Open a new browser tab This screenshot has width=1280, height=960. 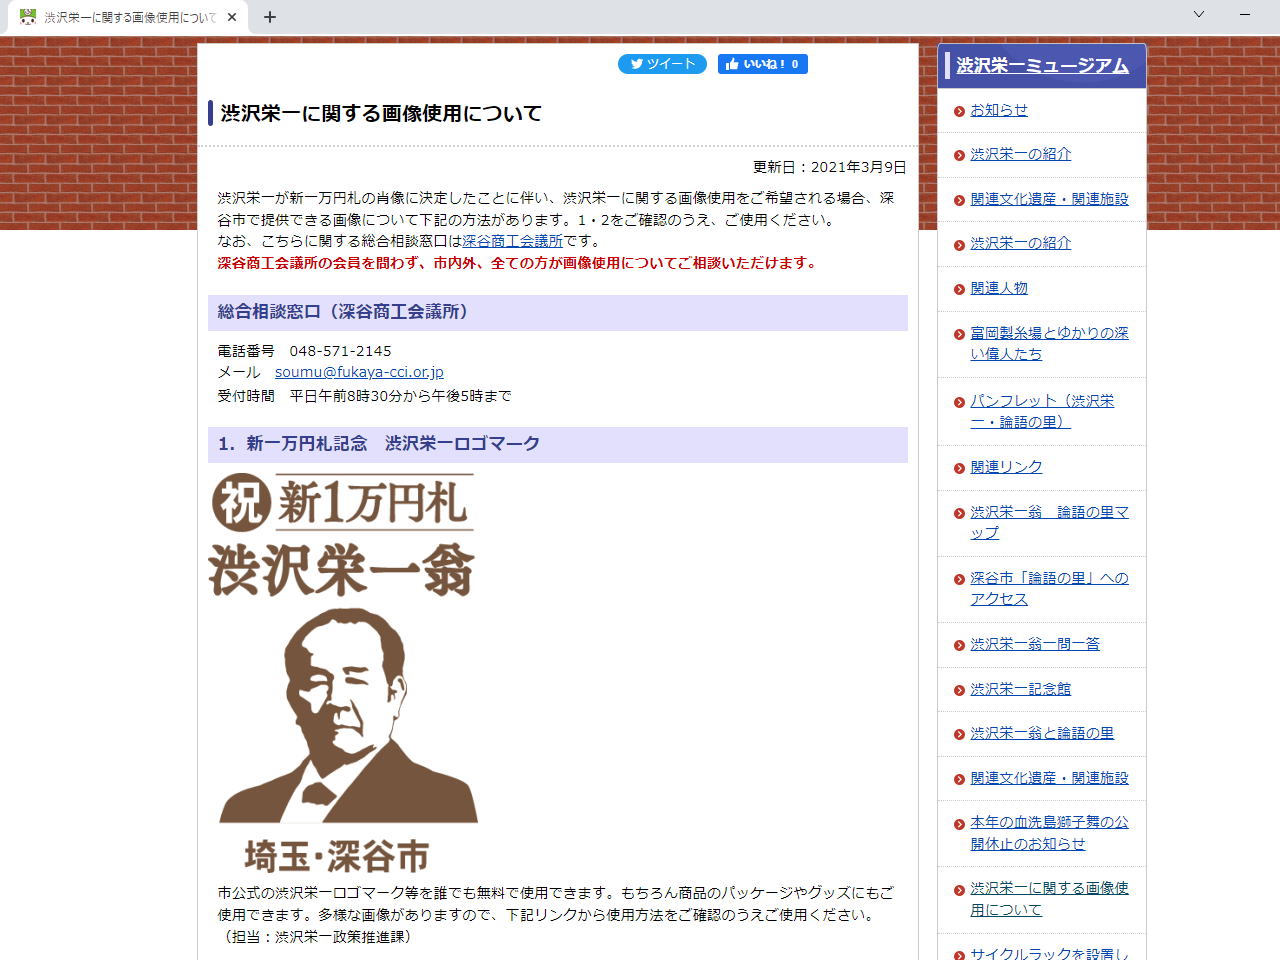click(270, 17)
